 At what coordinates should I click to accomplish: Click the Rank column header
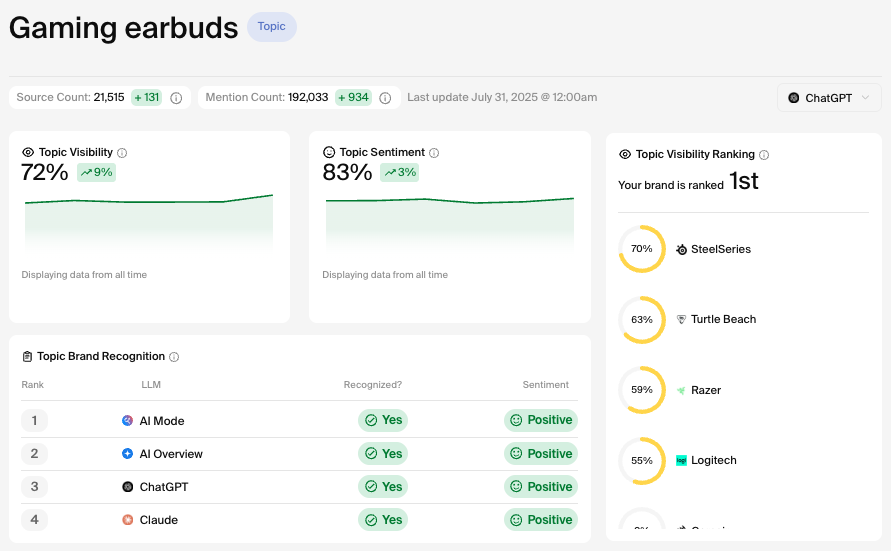tap(32, 385)
